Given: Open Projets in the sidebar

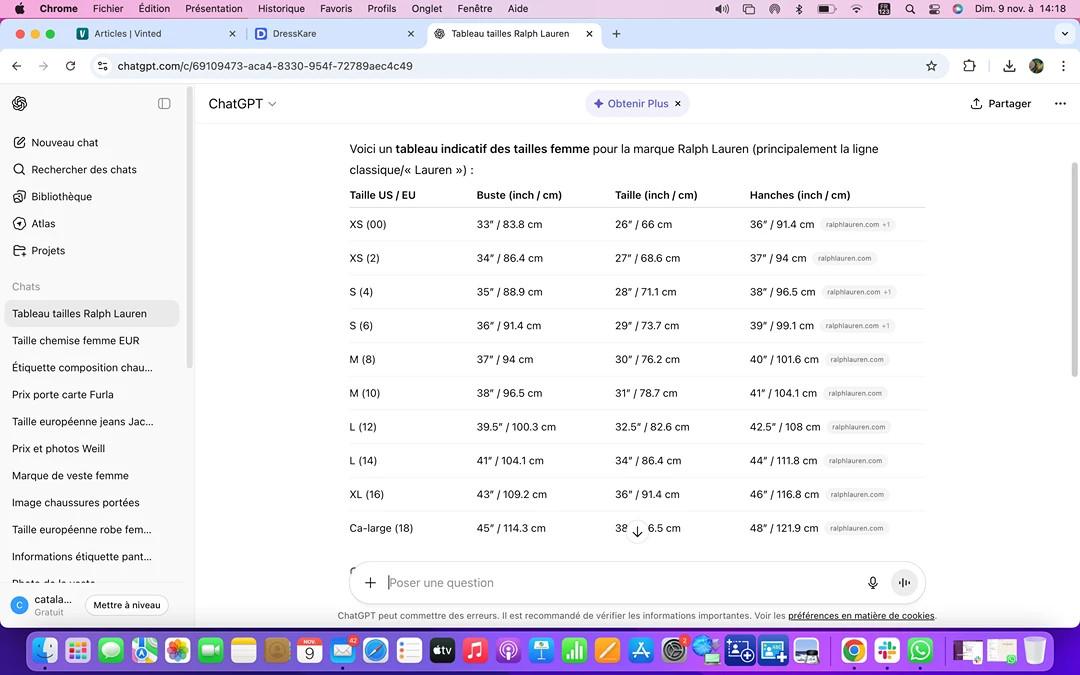Looking at the screenshot, I should (x=39, y=251).
